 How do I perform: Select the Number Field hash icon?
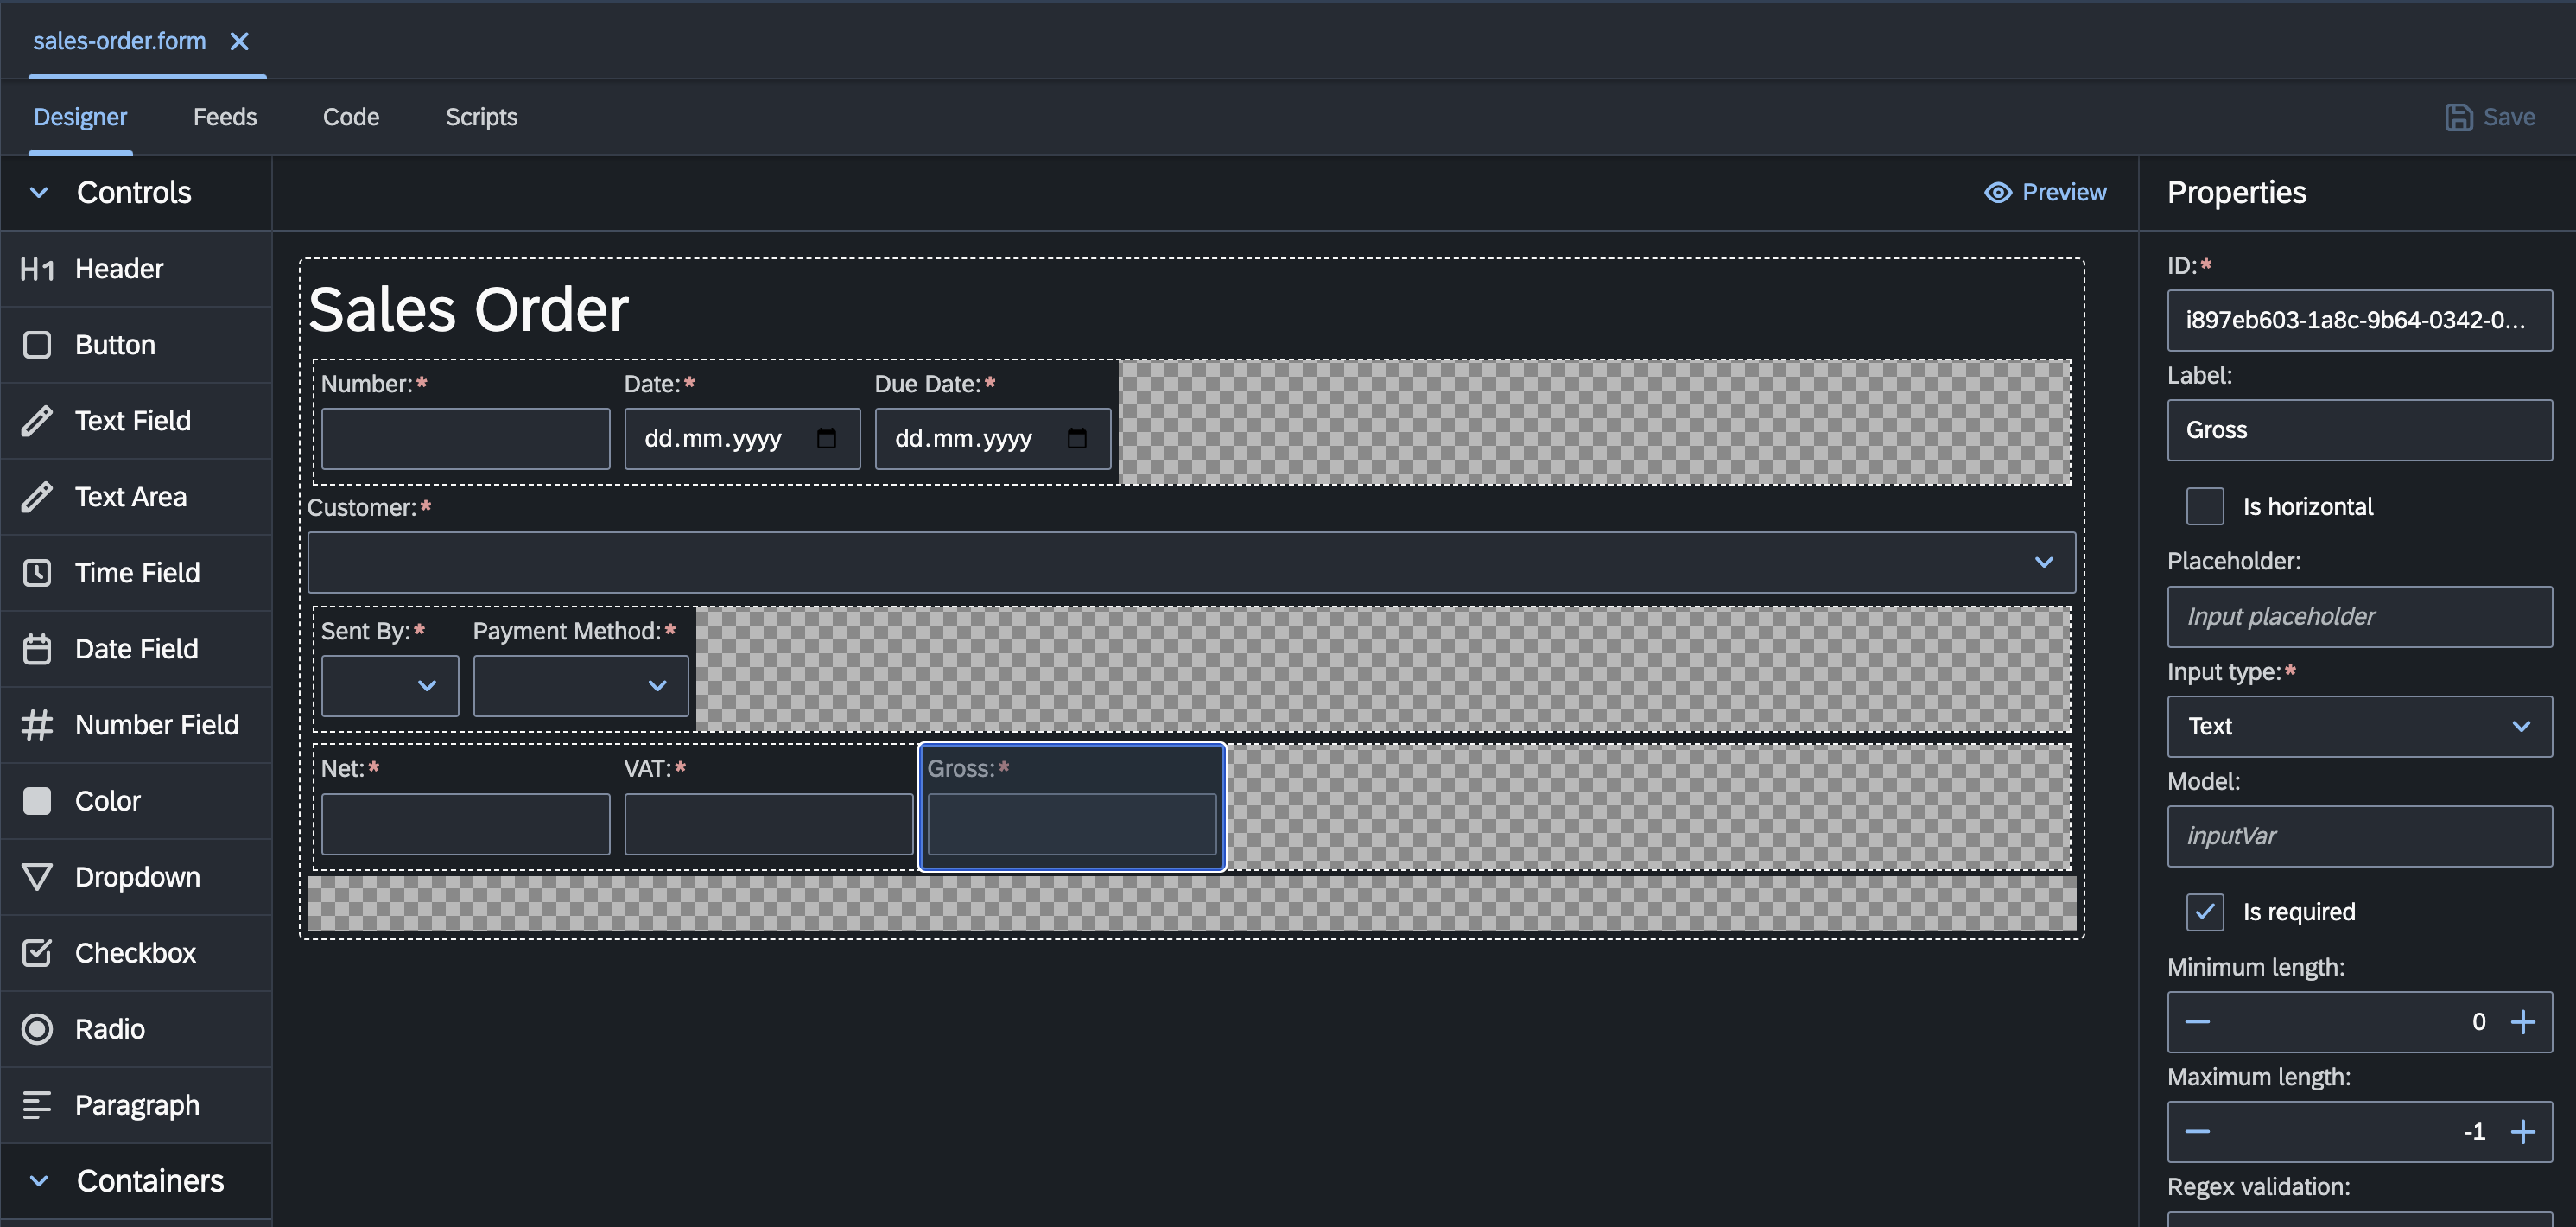pyautogui.click(x=37, y=725)
